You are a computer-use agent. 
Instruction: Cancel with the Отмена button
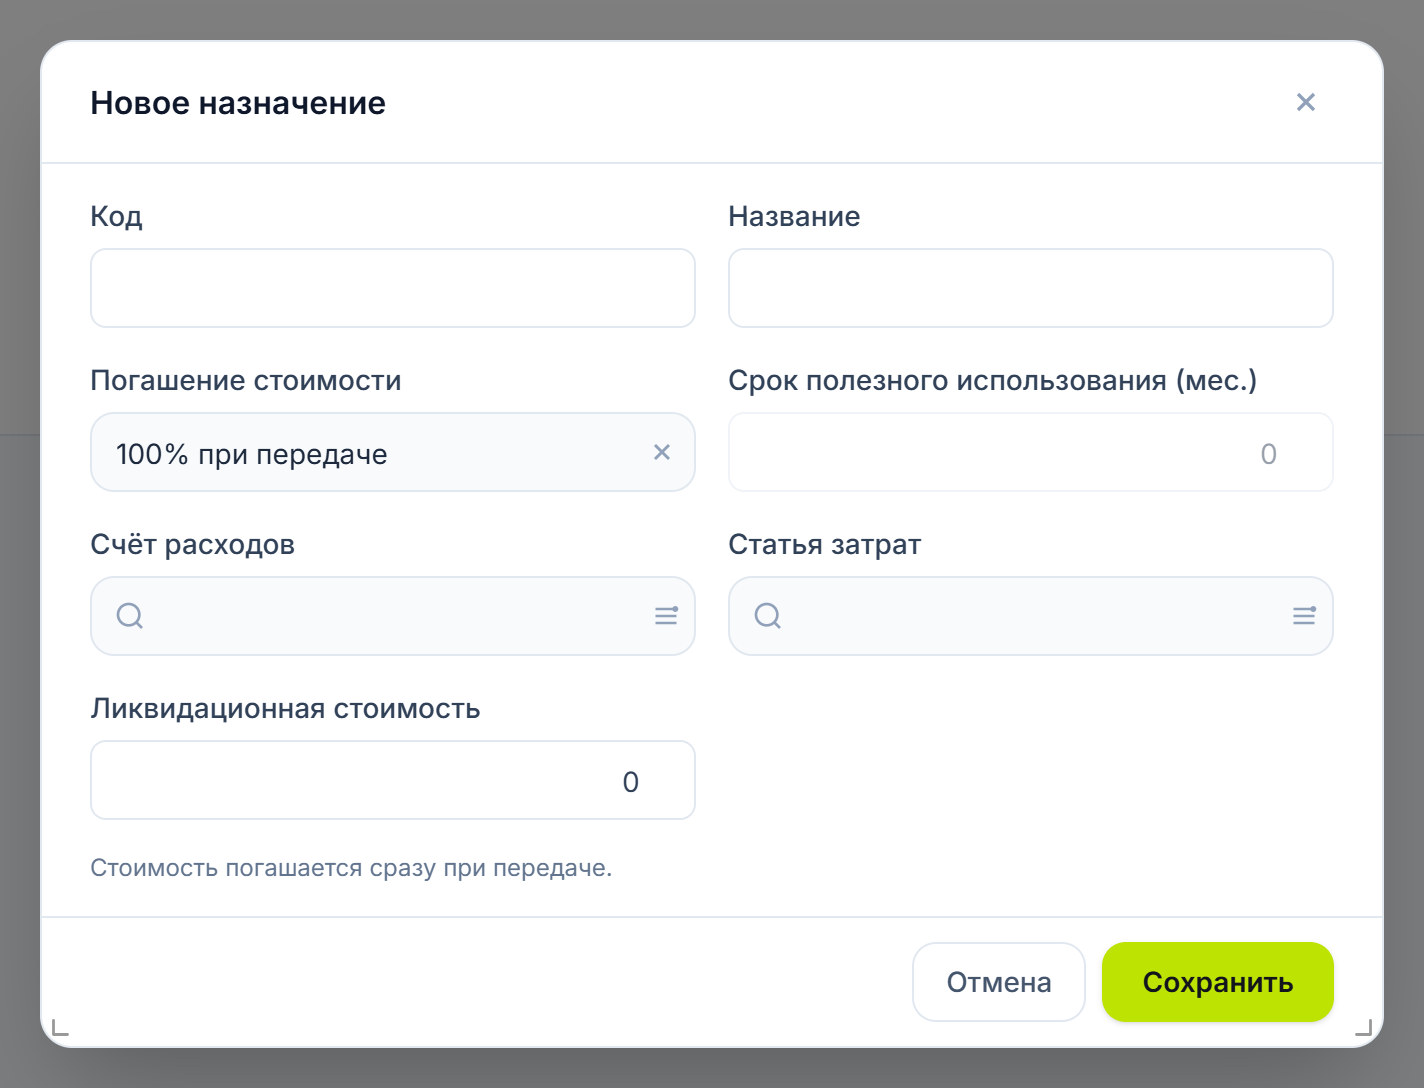[999, 982]
